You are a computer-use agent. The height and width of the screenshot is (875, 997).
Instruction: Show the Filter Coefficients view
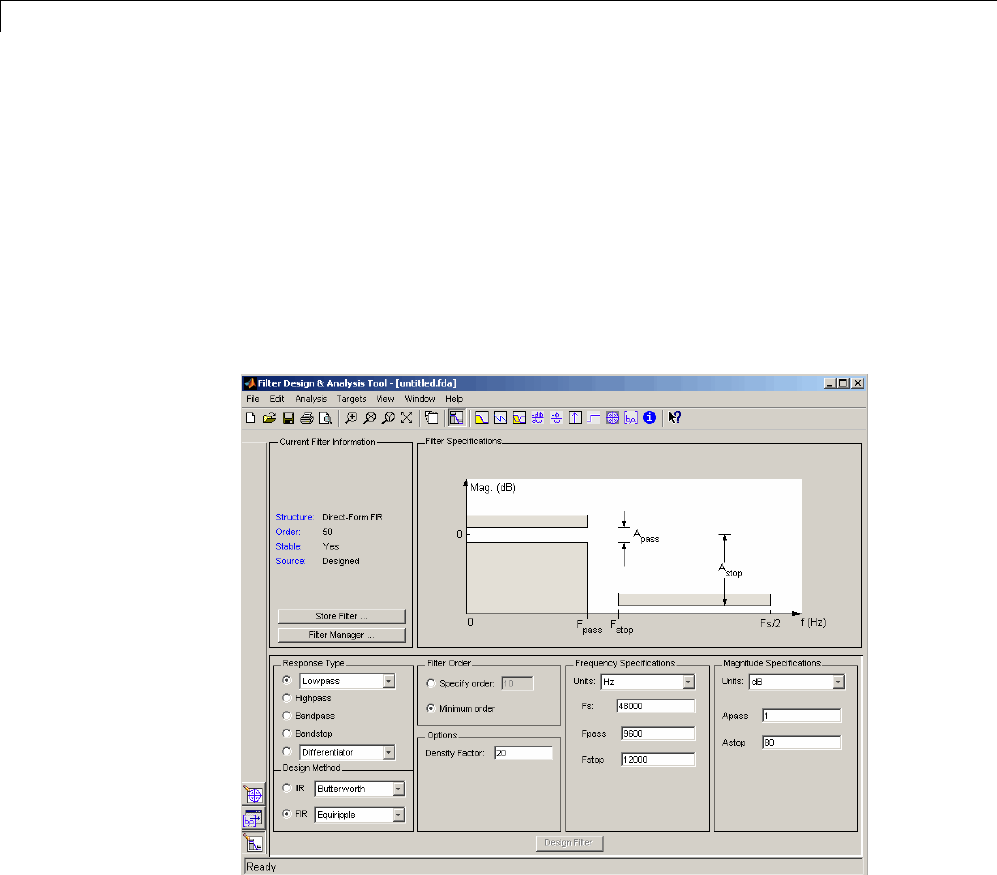(x=631, y=418)
